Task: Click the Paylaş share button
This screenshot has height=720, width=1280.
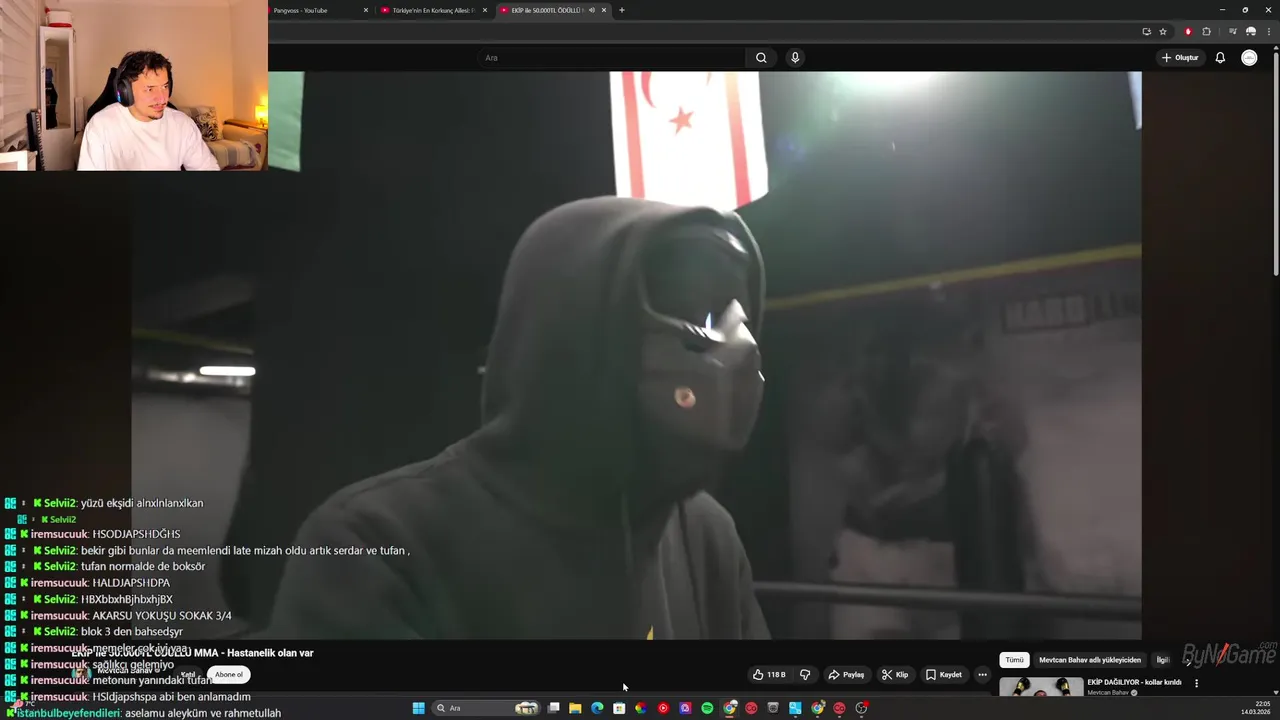Action: [x=846, y=675]
